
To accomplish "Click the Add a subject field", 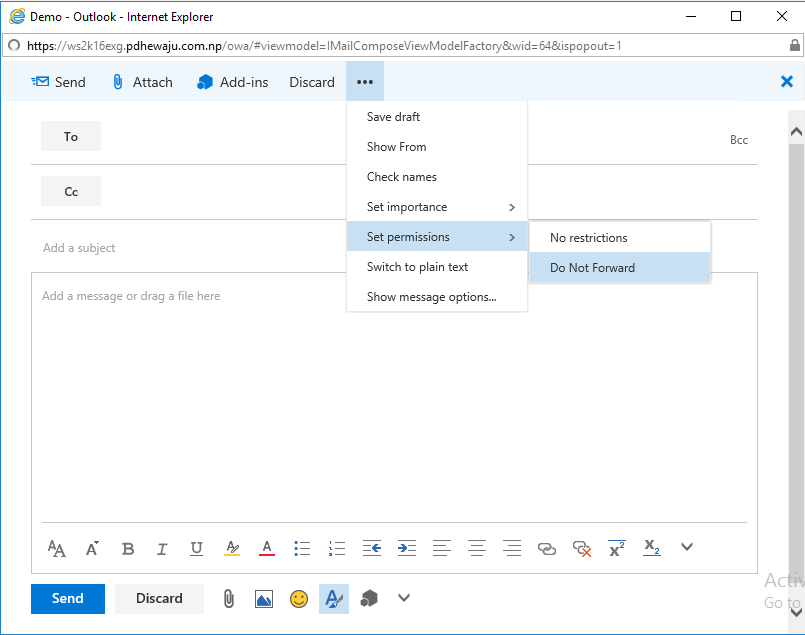I will pyautogui.click(x=190, y=248).
